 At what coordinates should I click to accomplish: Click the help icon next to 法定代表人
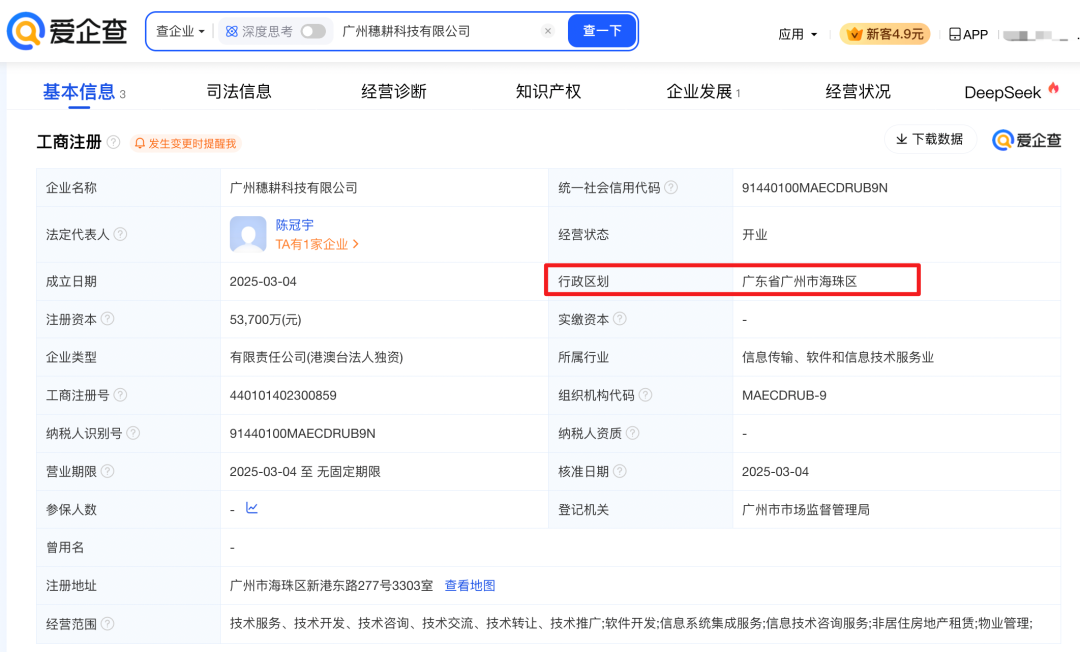(120, 234)
